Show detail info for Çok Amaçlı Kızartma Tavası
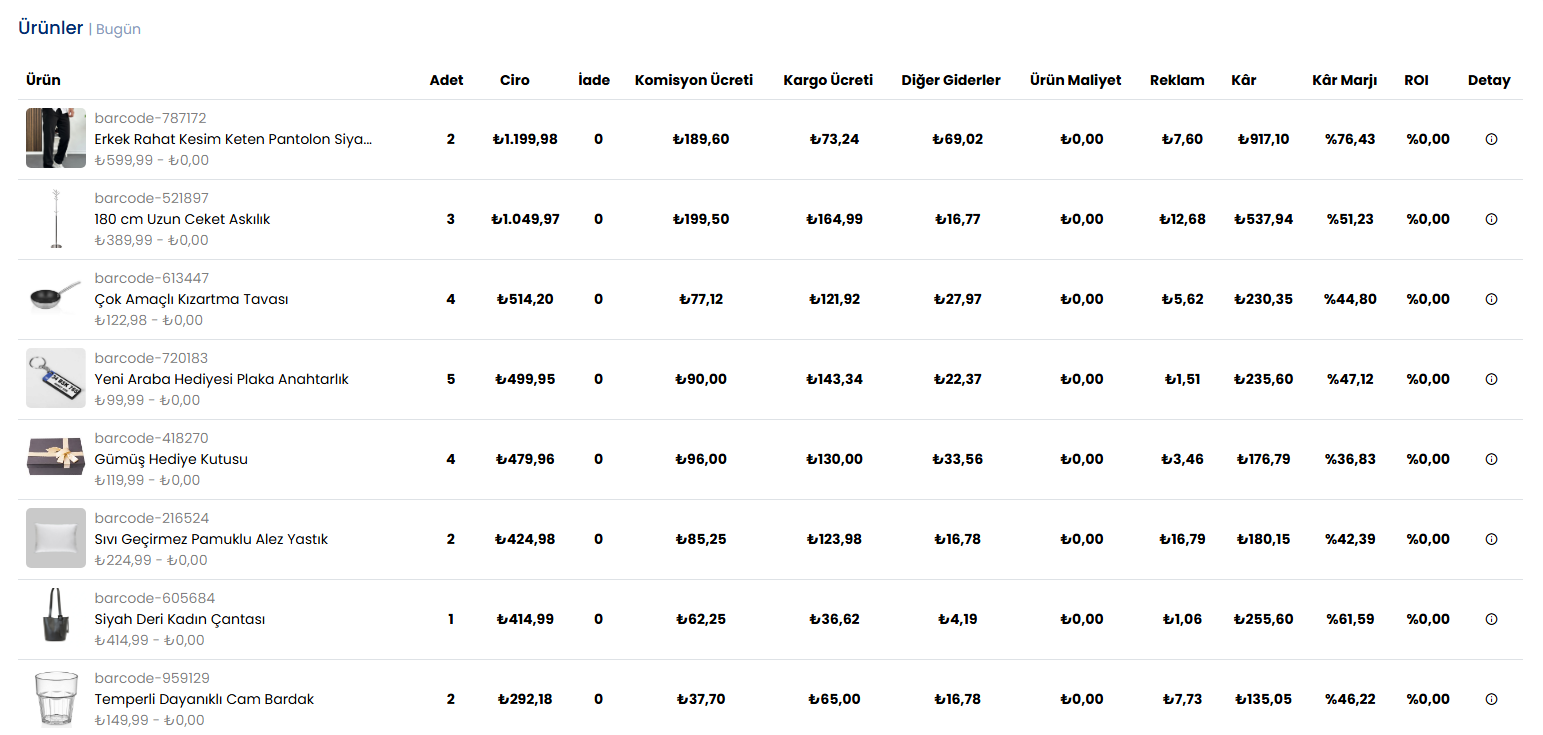The image size is (1543, 735). tap(1491, 299)
